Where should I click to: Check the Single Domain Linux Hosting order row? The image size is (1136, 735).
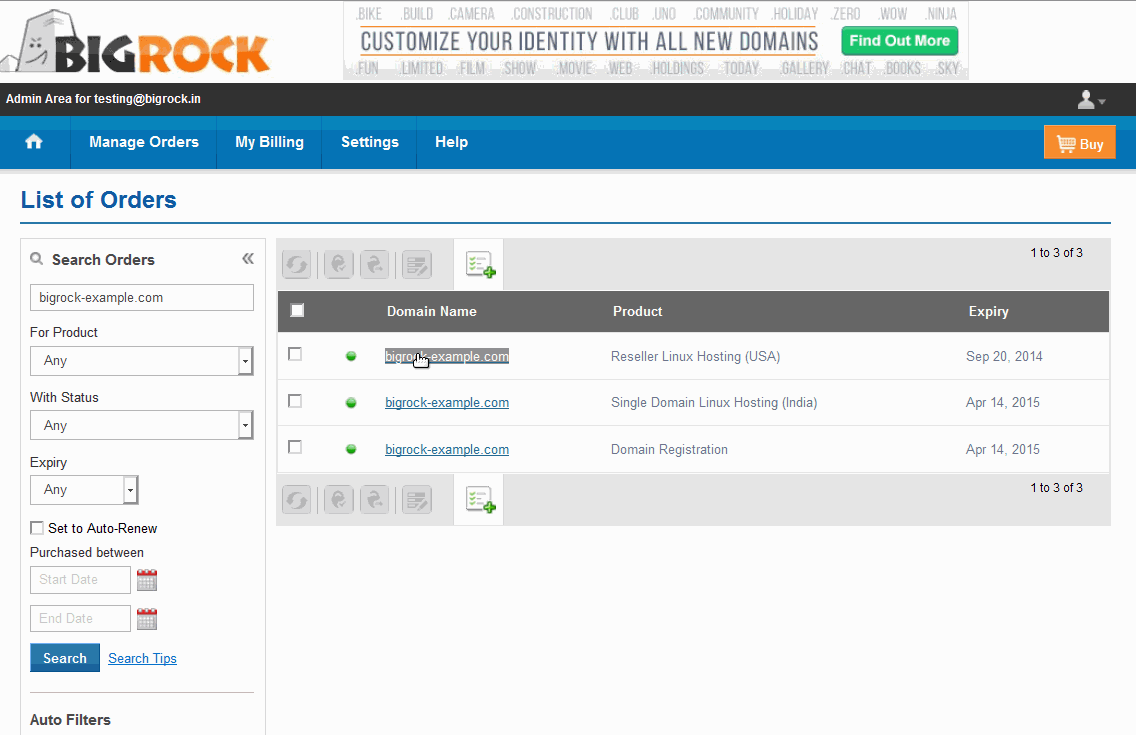point(295,401)
